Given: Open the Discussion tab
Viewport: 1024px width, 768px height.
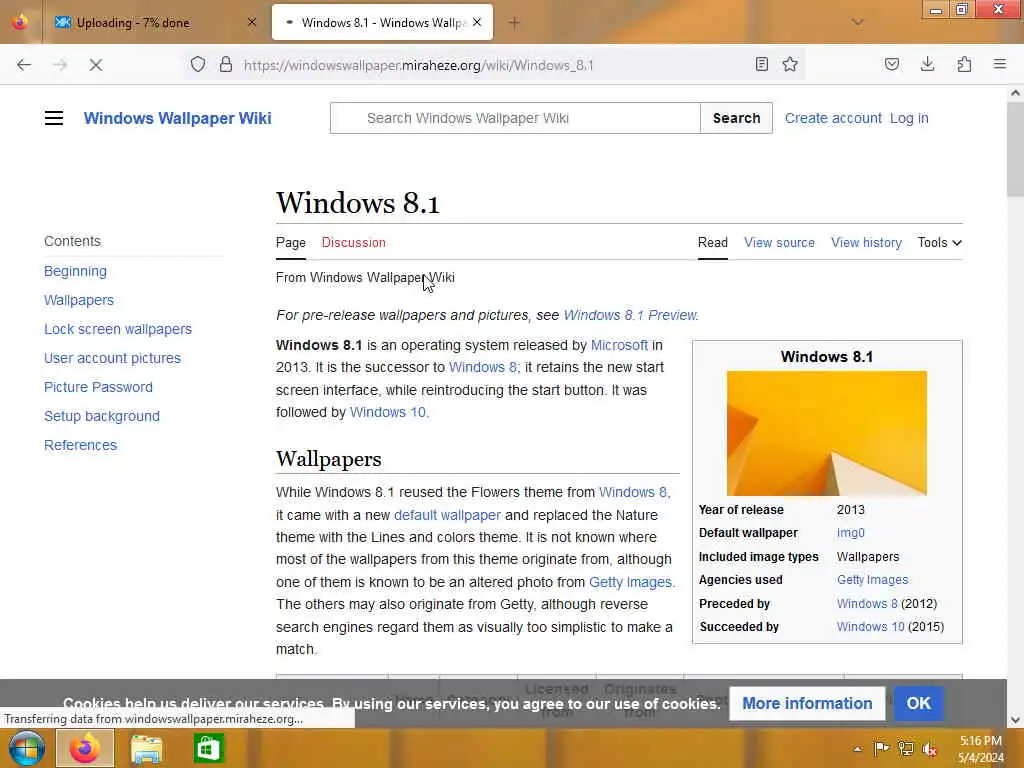Looking at the screenshot, I should pos(353,243).
